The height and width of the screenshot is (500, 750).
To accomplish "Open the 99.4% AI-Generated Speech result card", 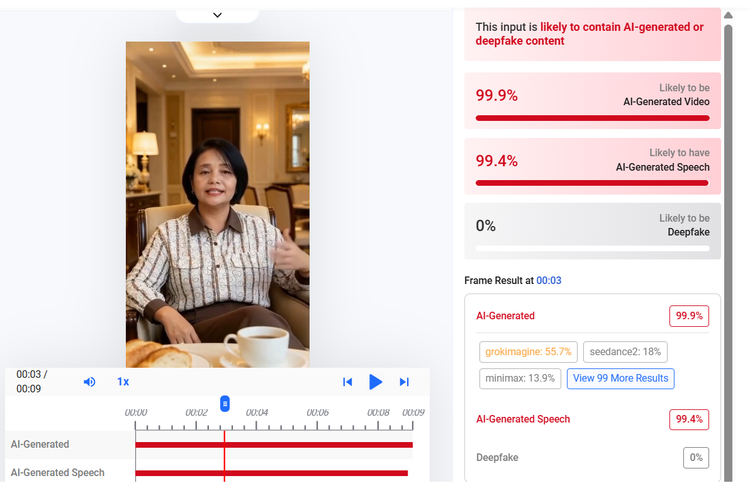I will (592, 166).
